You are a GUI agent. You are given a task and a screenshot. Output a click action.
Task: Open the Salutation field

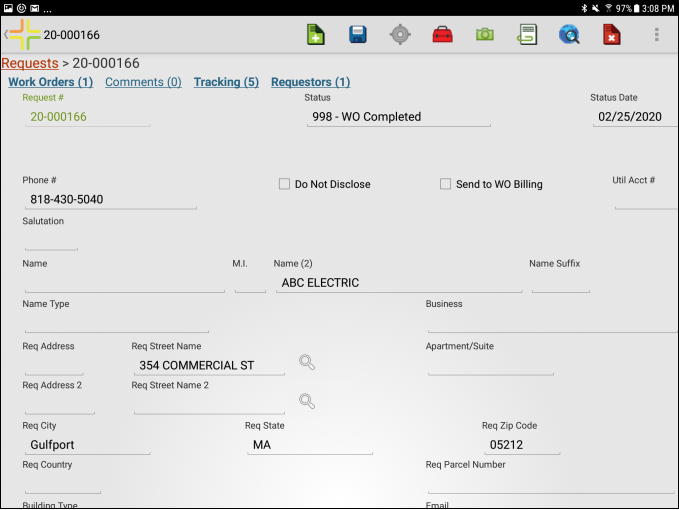click(x=51, y=242)
